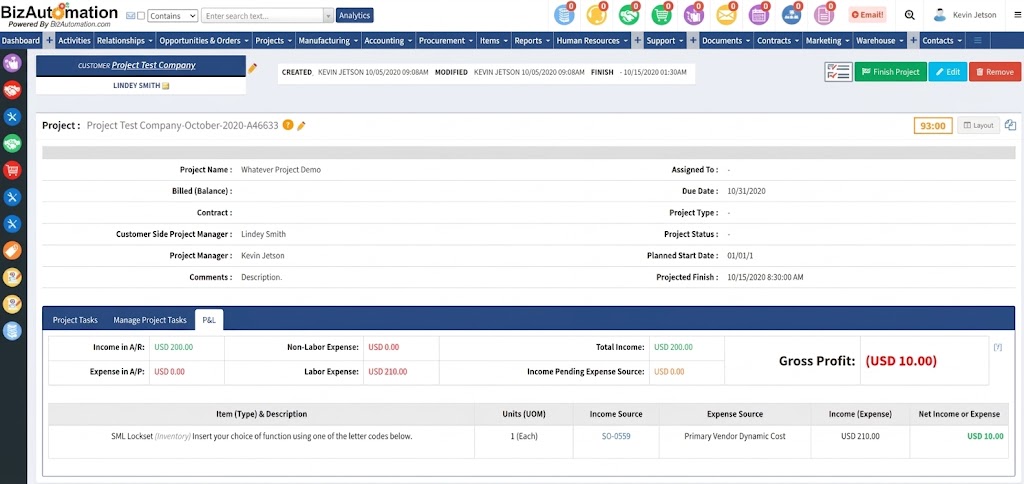Click the red handshake icon in left sidebar

pyautogui.click(x=12, y=90)
